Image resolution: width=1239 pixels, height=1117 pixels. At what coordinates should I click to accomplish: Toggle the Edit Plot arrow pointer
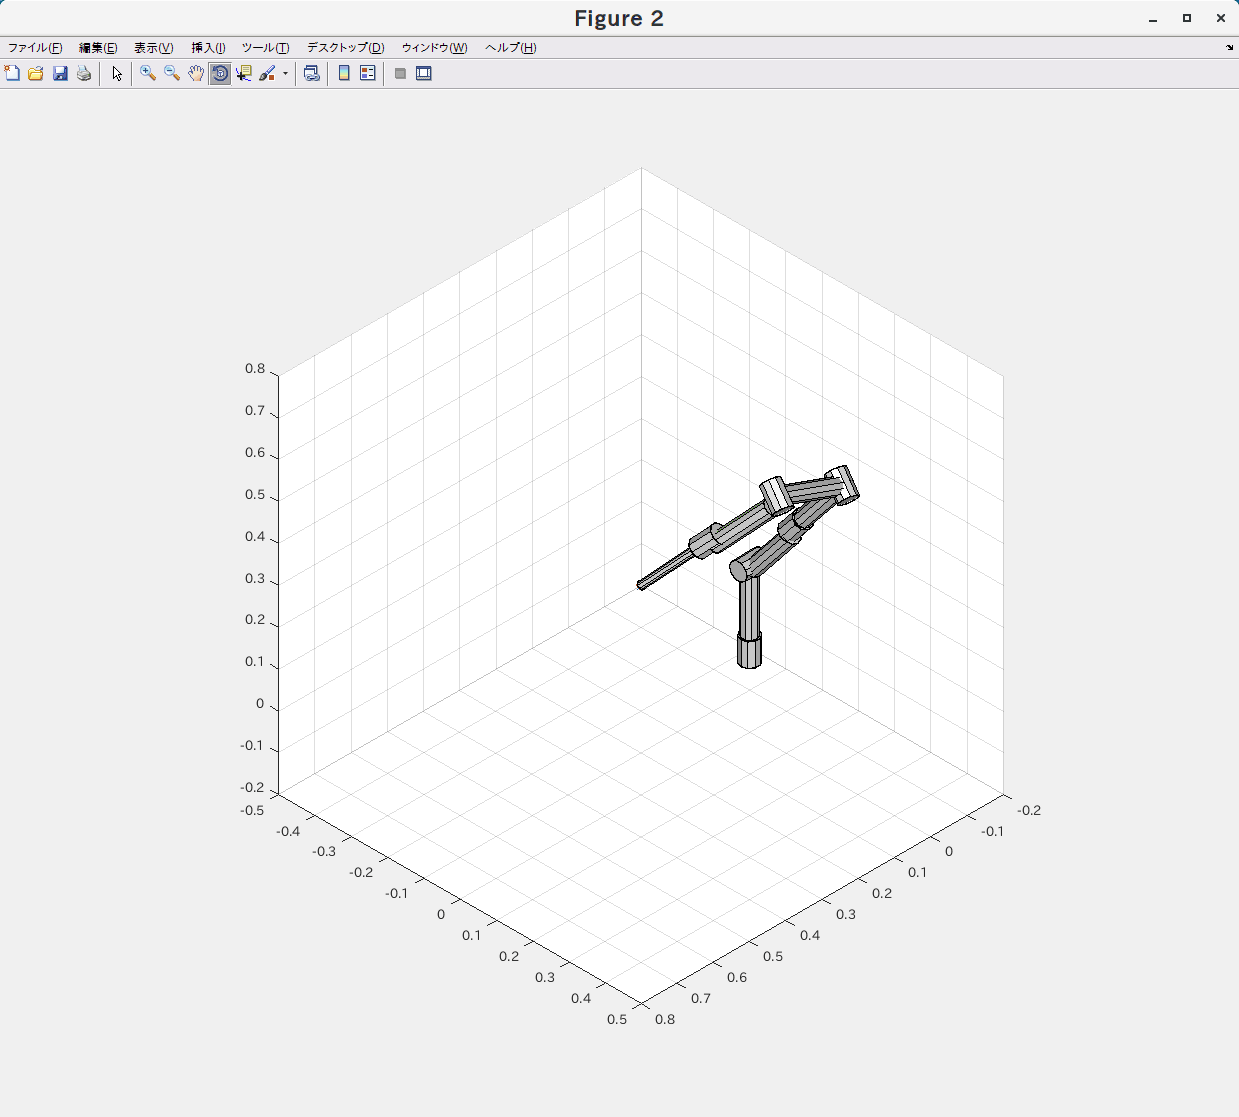coord(117,73)
